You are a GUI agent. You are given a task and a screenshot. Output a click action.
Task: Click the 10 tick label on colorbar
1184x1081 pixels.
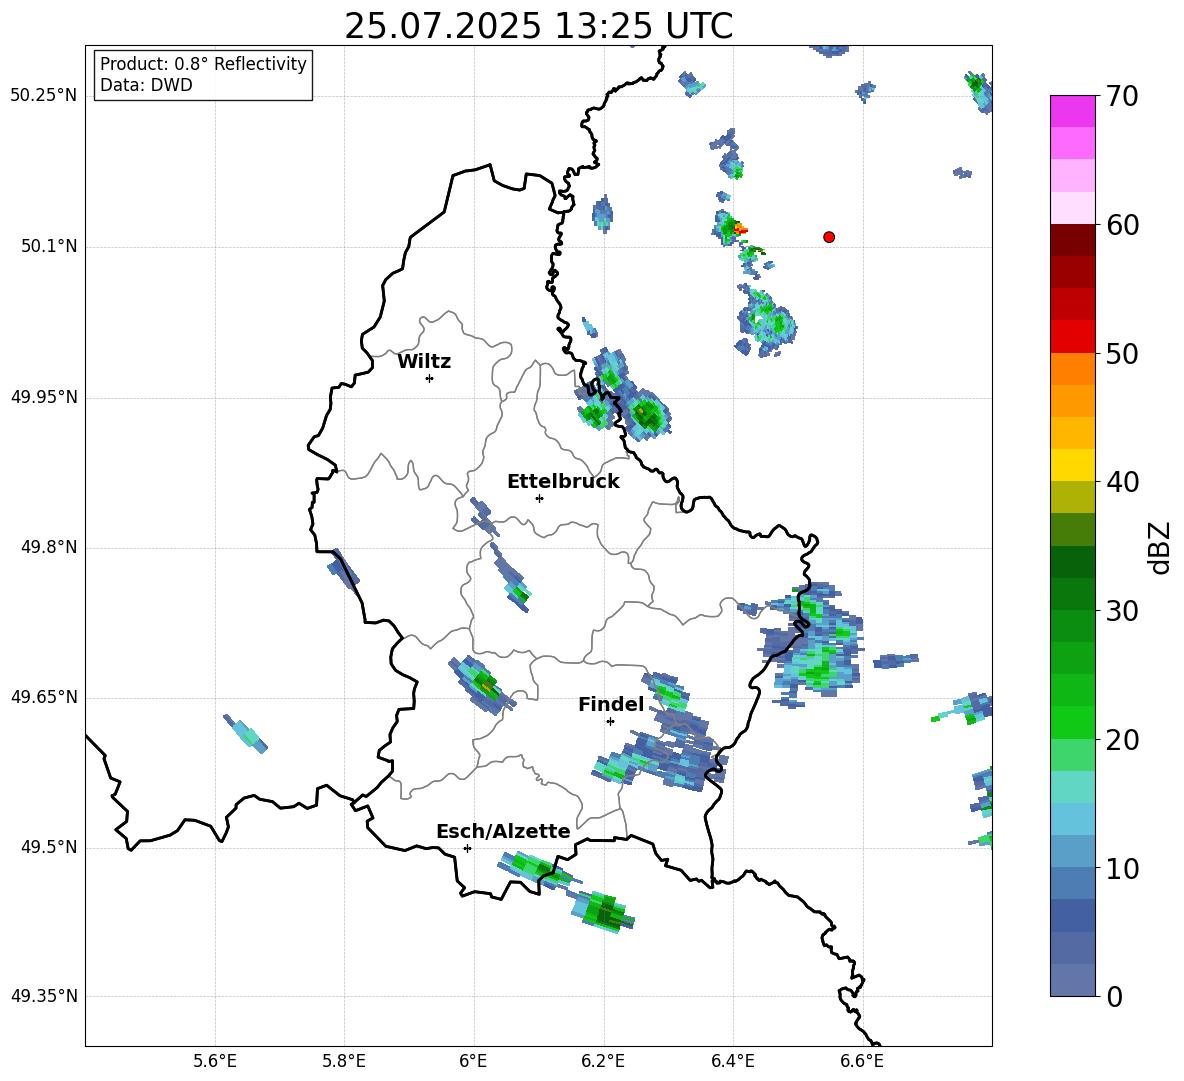pyautogui.click(x=1122, y=868)
